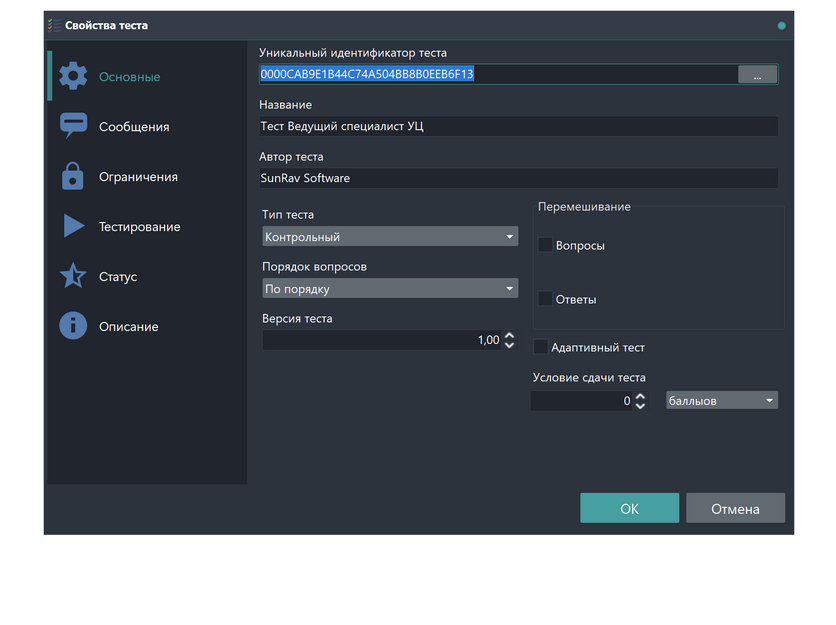836x625 pixels.
Task: Click the teal dot in title bar
Action: click(782, 26)
